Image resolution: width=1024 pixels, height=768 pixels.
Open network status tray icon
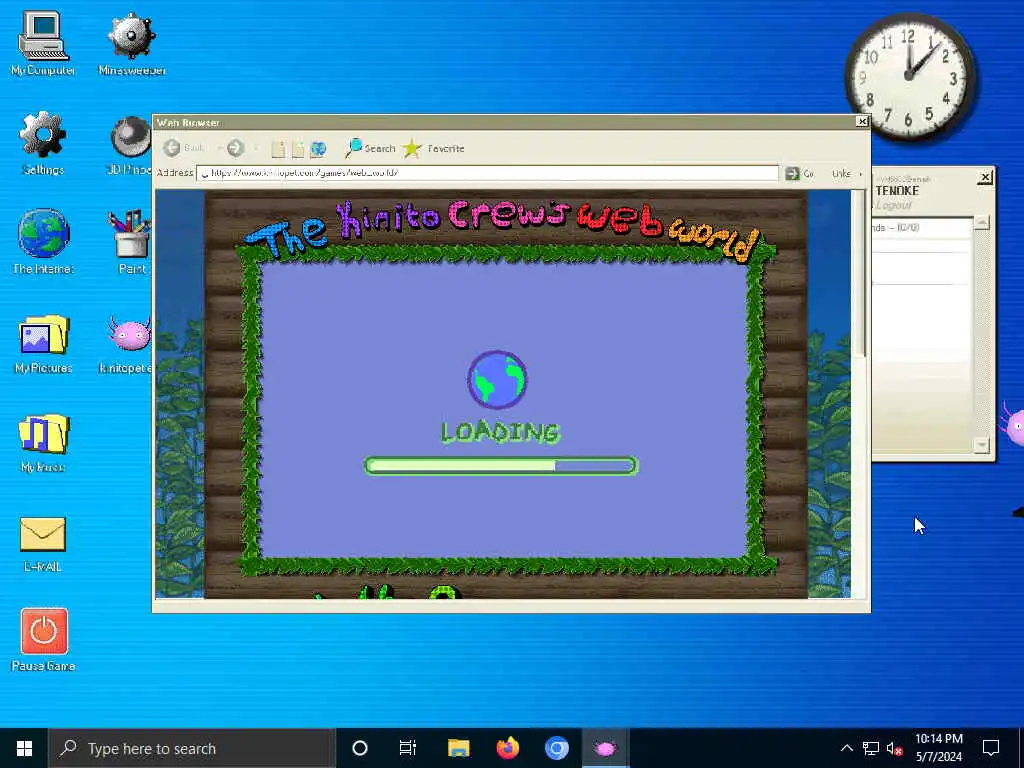(871, 748)
